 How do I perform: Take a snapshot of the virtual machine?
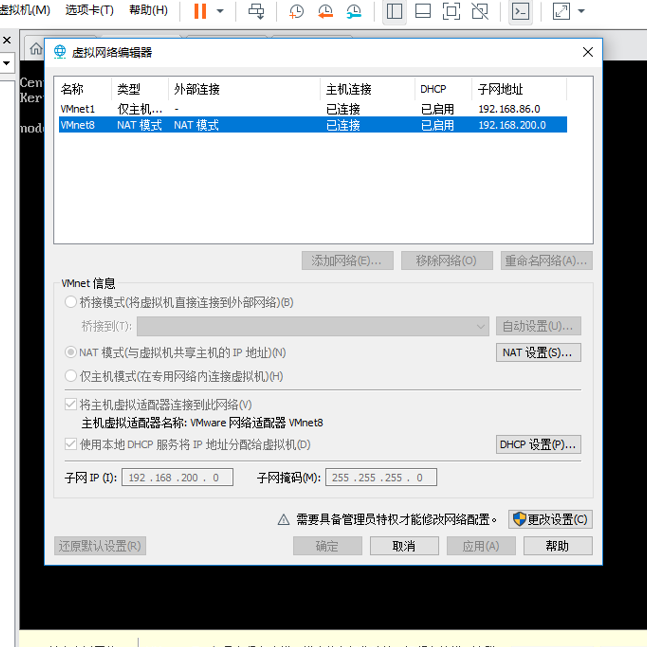[296, 11]
